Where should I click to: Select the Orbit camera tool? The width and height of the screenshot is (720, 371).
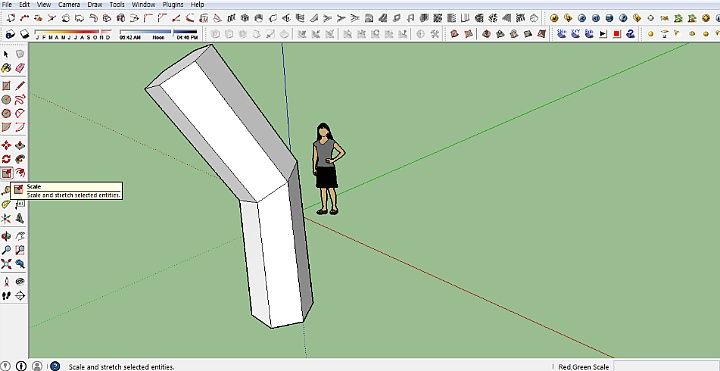[x=6, y=236]
